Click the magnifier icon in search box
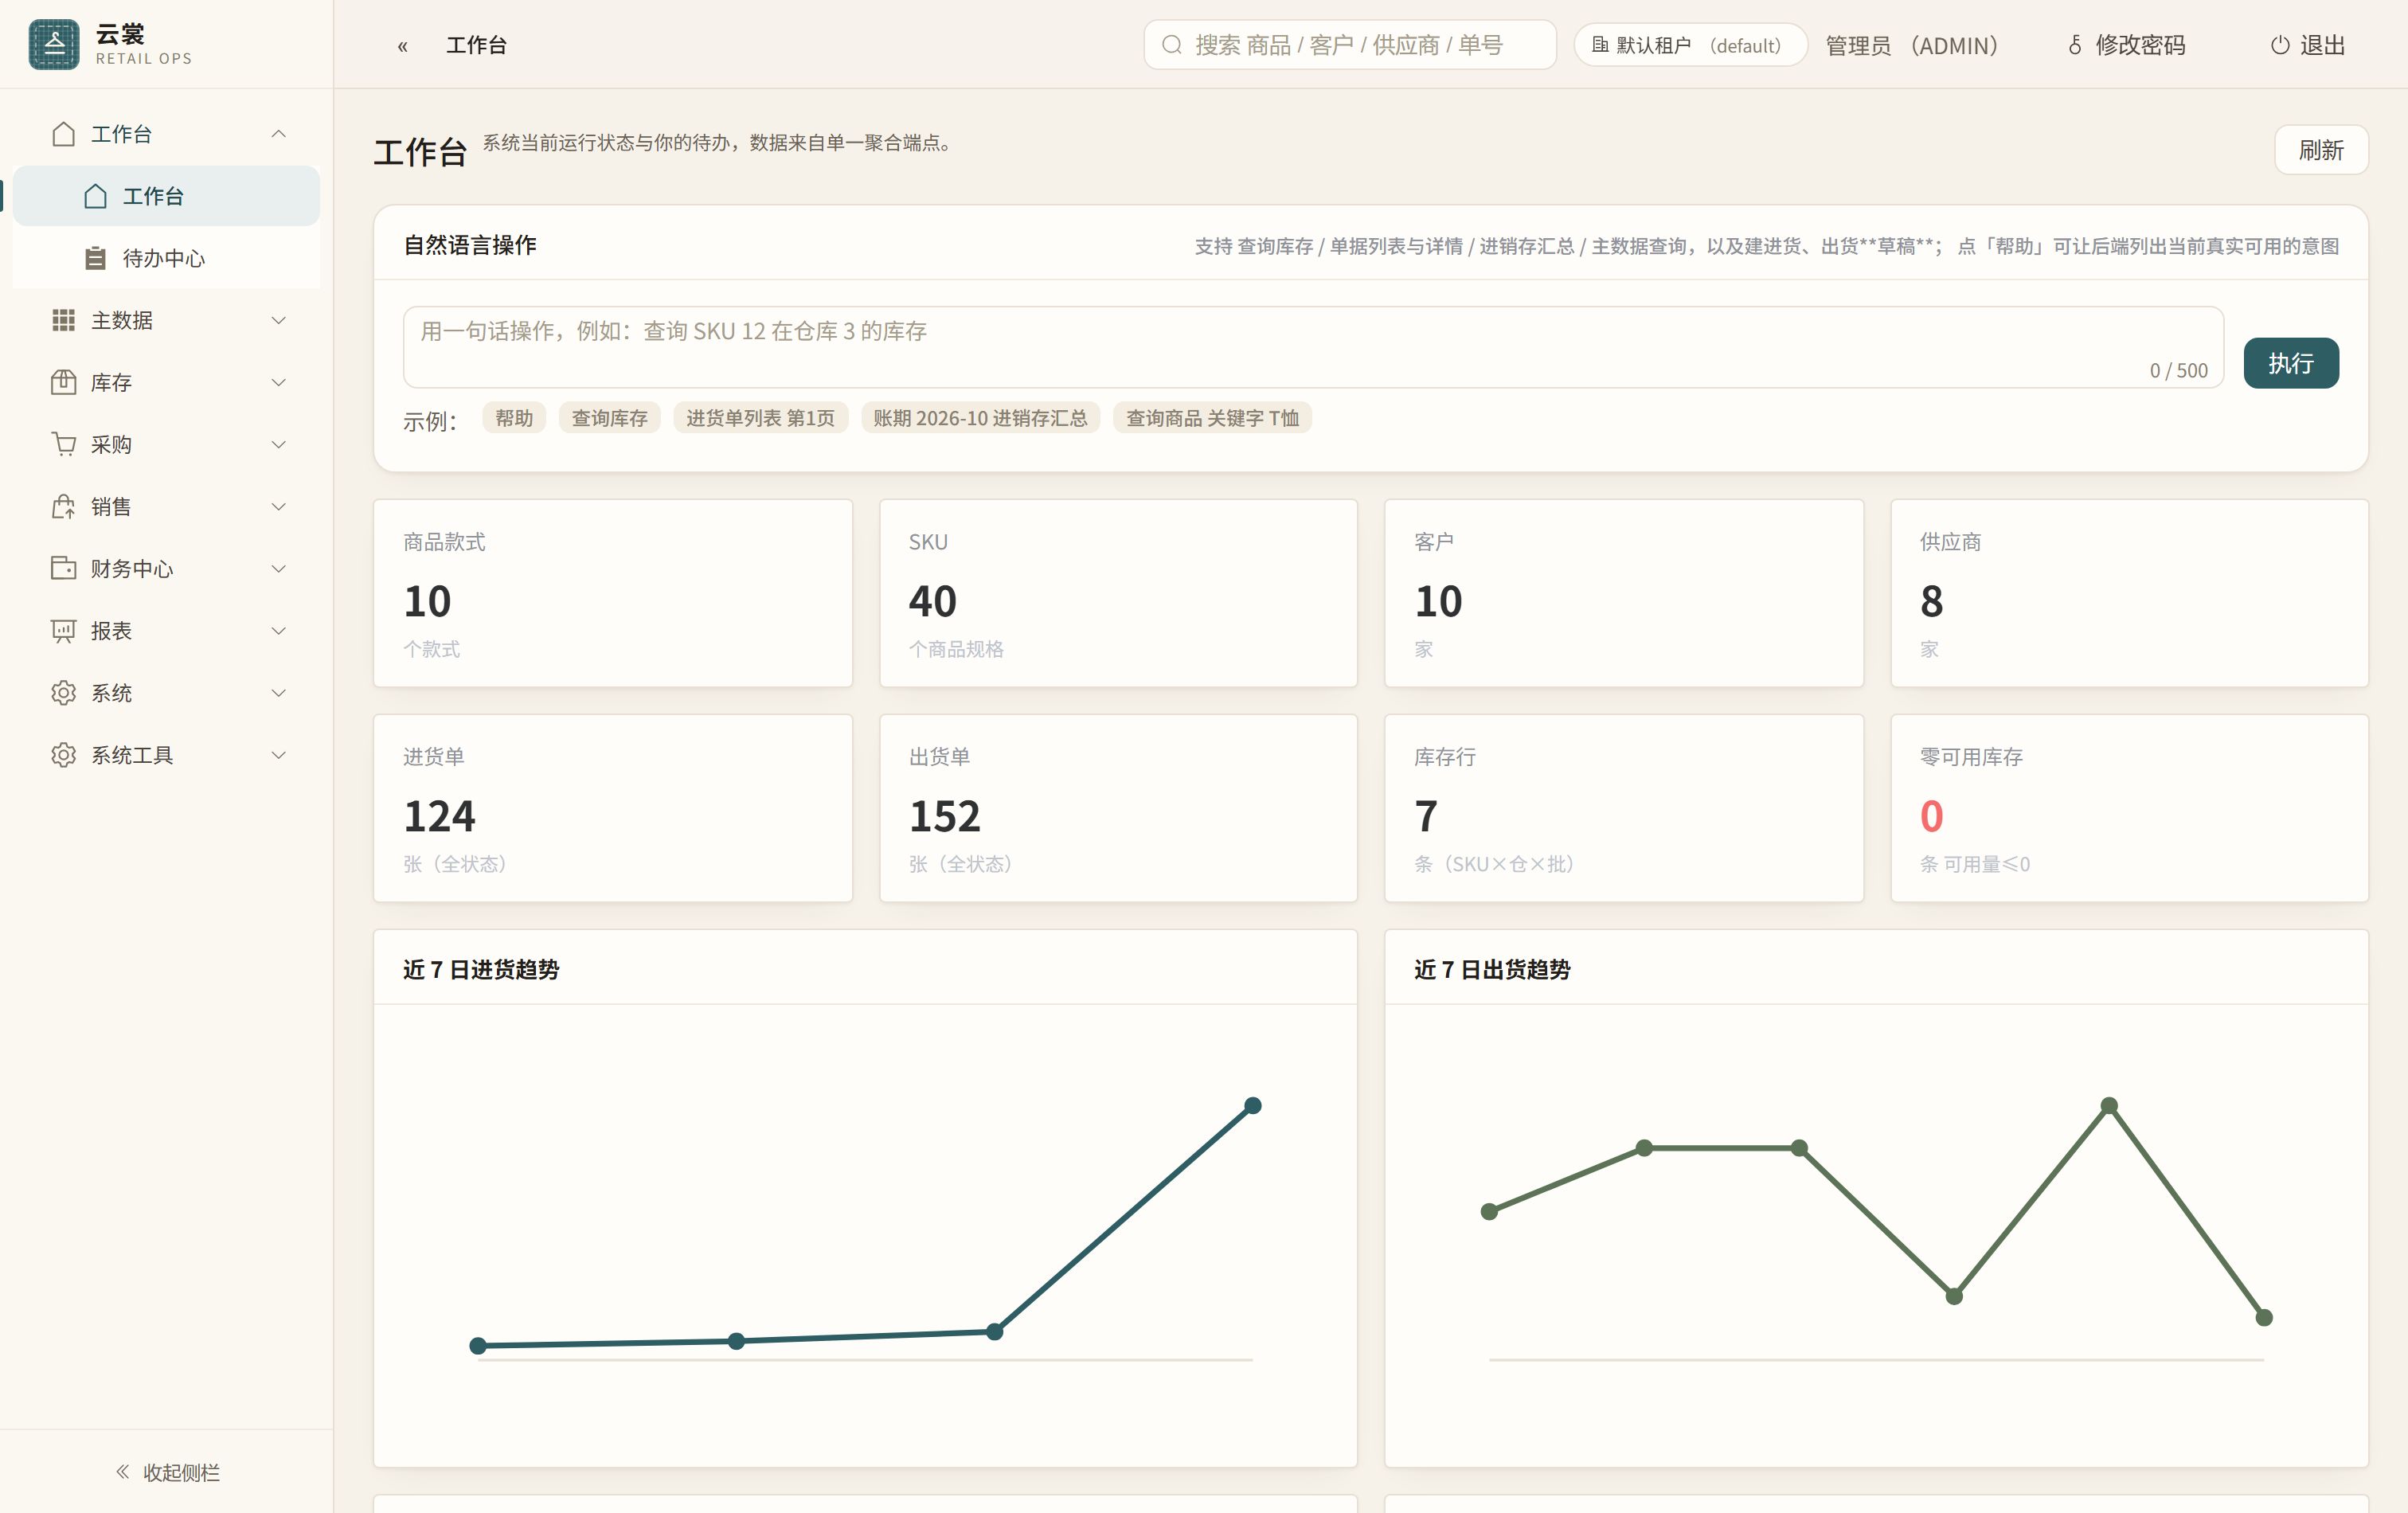 1171,45
